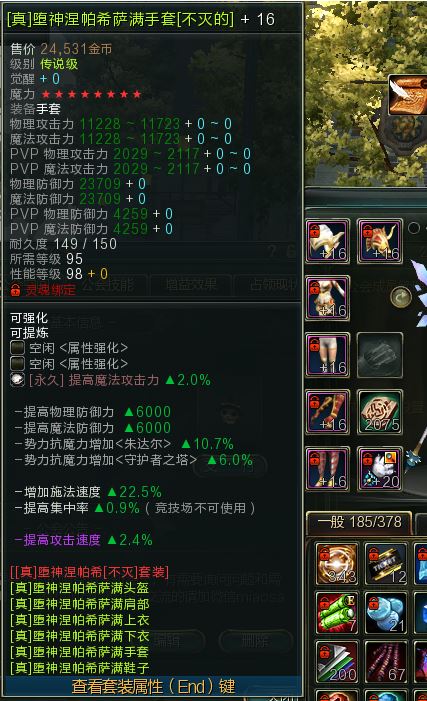Open the 一般 185/378 inventory tab
This screenshot has height=701, width=427.
click(359, 522)
